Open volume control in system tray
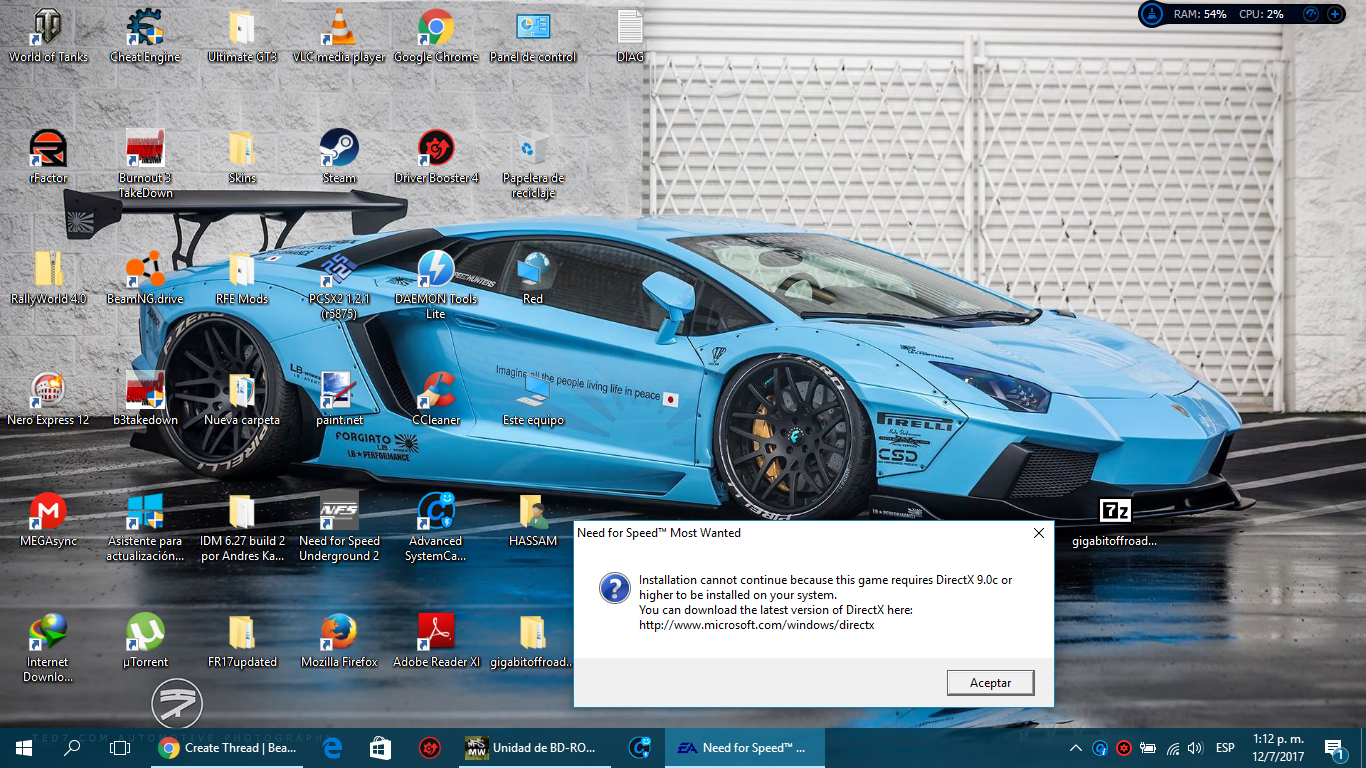This screenshot has width=1366, height=768. pos(1195,748)
